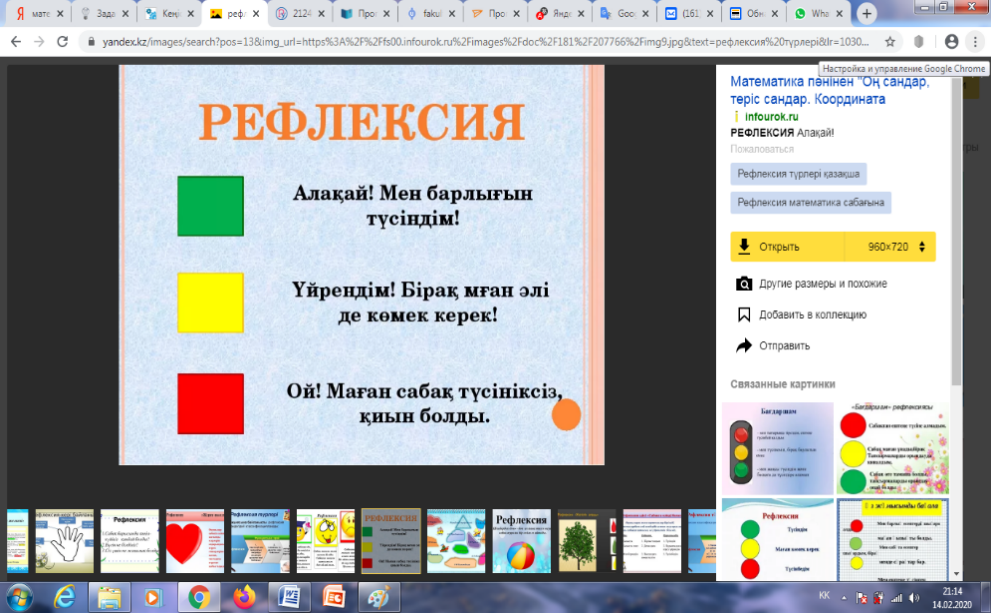991x613 pixels.
Task: Open a new browser tab
Action: click(x=866, y=14)
